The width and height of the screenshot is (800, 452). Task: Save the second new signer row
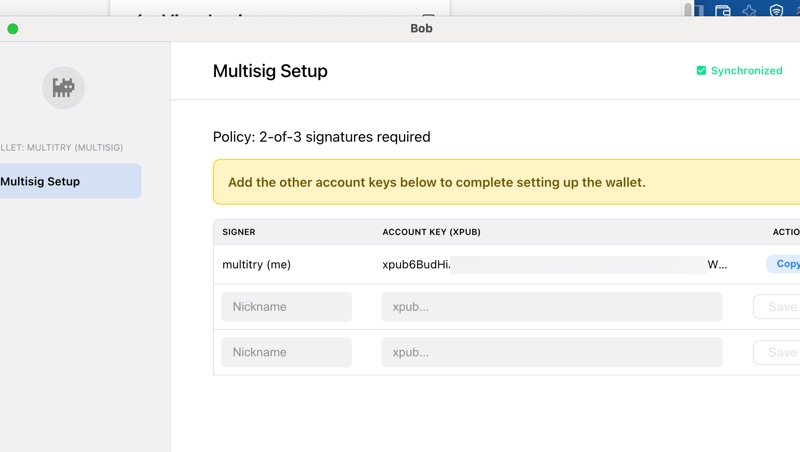click(778, 352)
